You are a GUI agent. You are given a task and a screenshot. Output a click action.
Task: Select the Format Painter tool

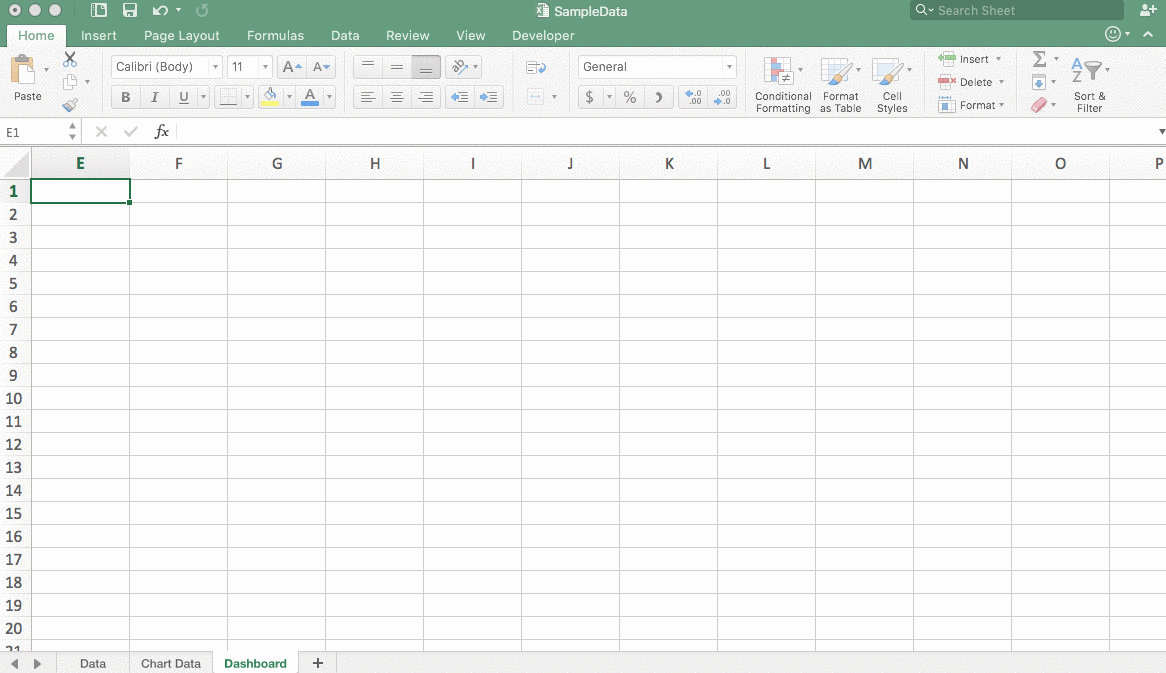pos(70,103)
